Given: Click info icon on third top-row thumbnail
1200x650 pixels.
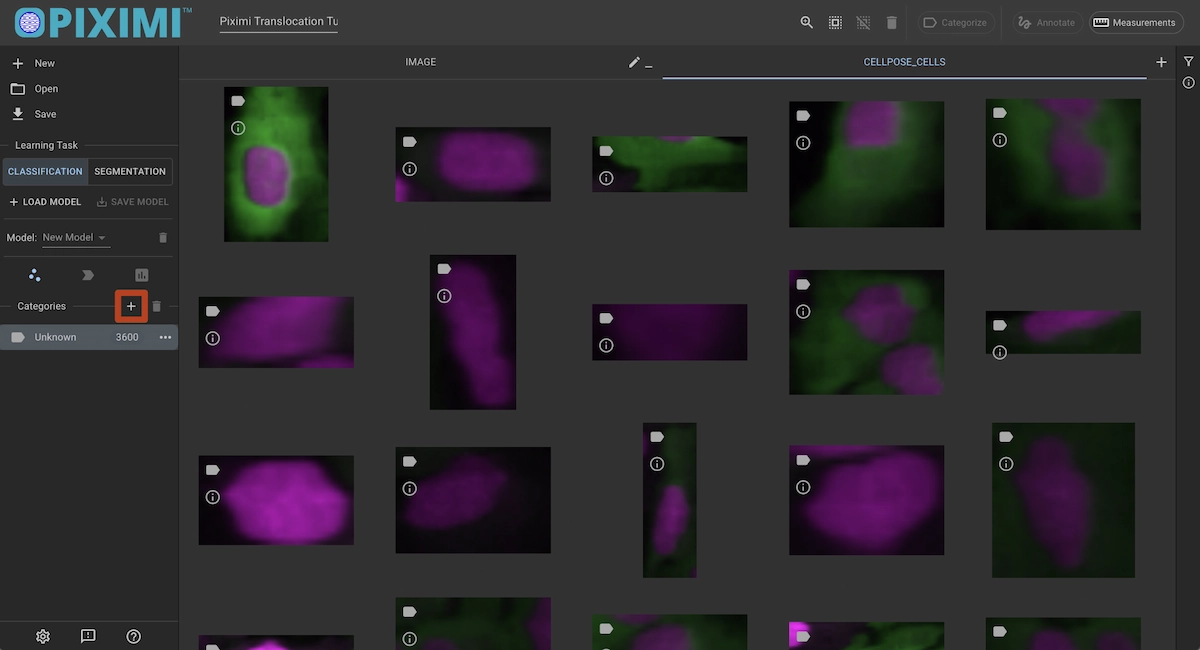Looking at the screenshot, I should 606,178.
